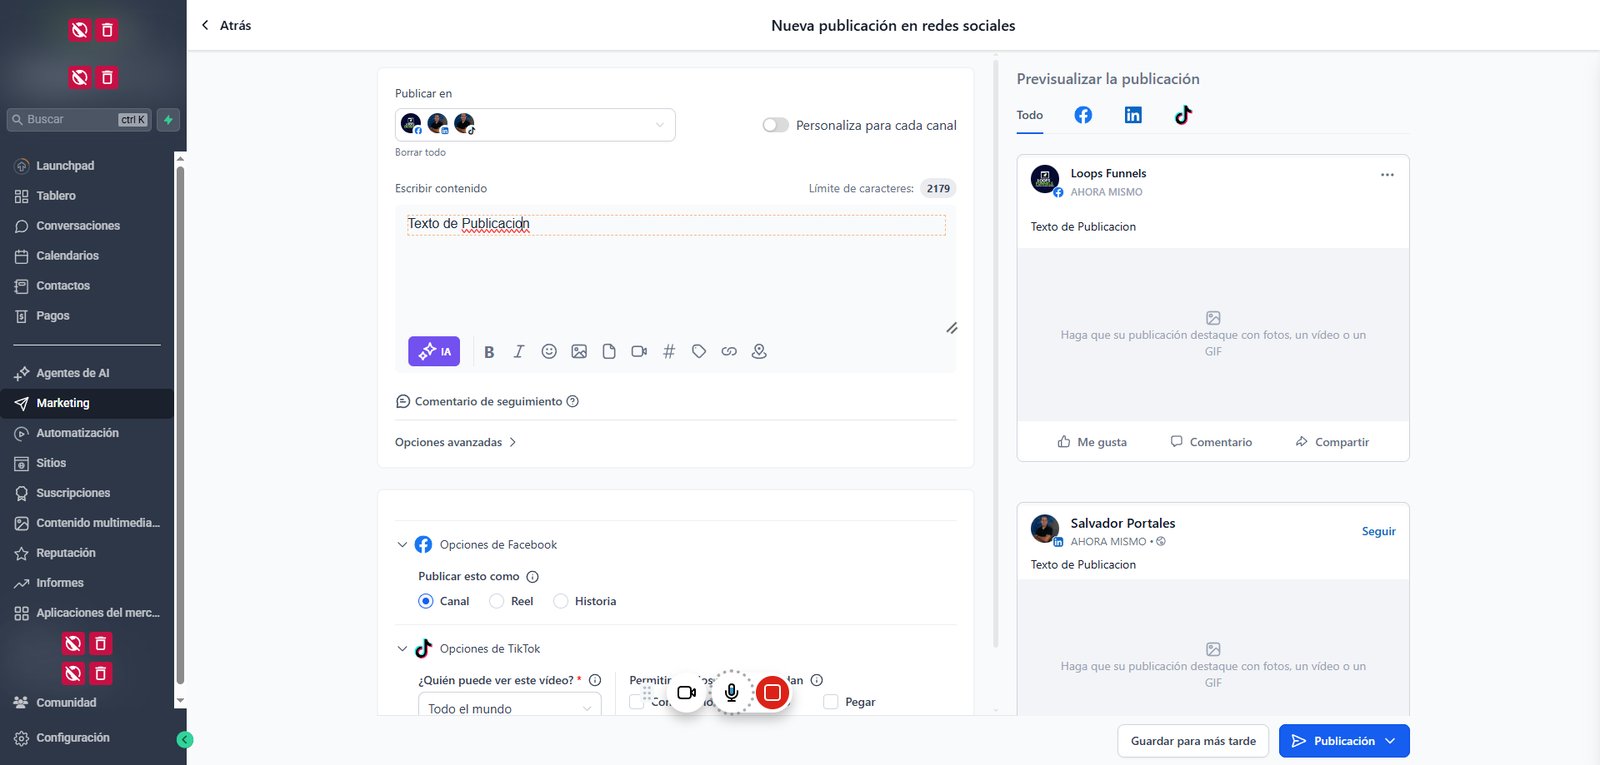This screenshot has height=765, width=1600.
Task: Add an image to the post
Action: point(579,351)
